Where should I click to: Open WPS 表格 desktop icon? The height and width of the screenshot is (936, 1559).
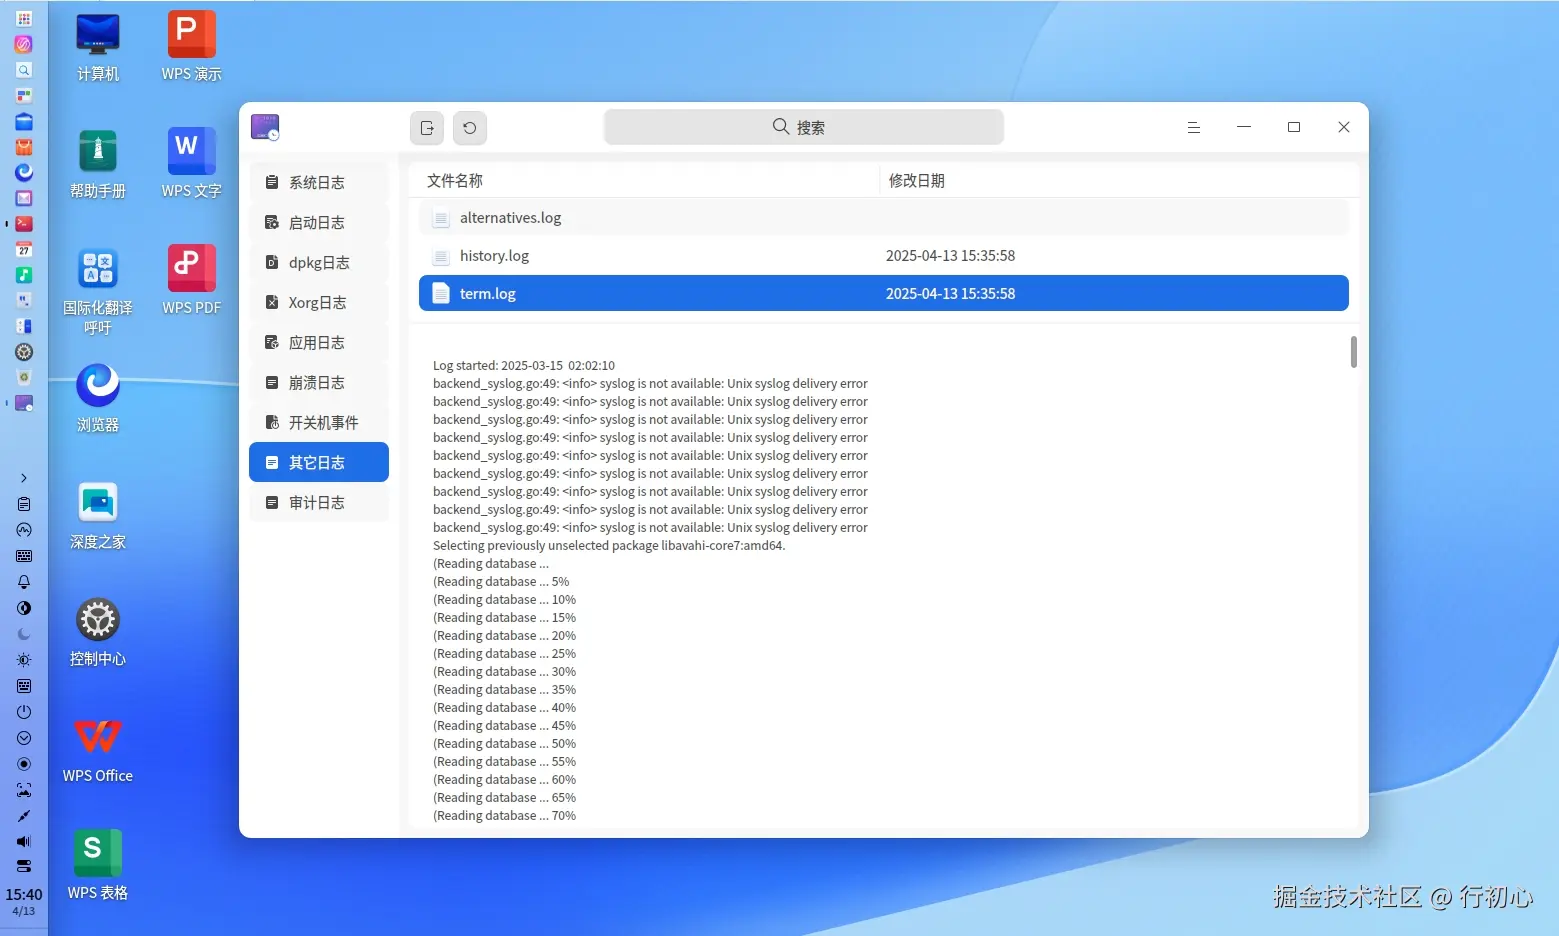[x=98, y=866]
